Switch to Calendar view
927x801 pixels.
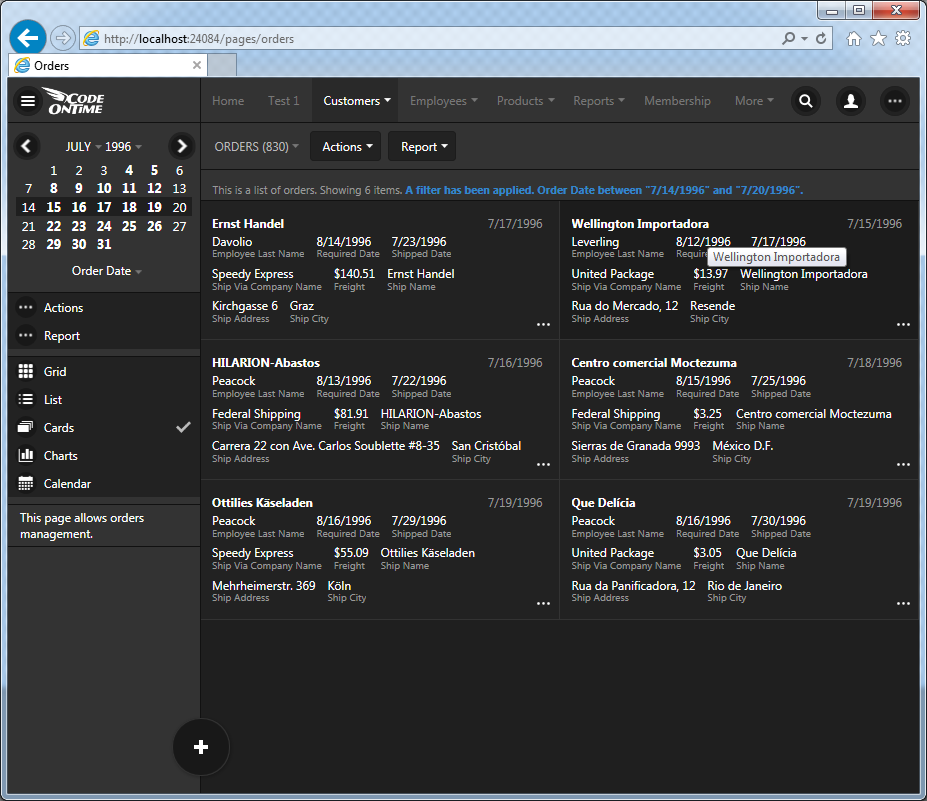click(104, 484)
